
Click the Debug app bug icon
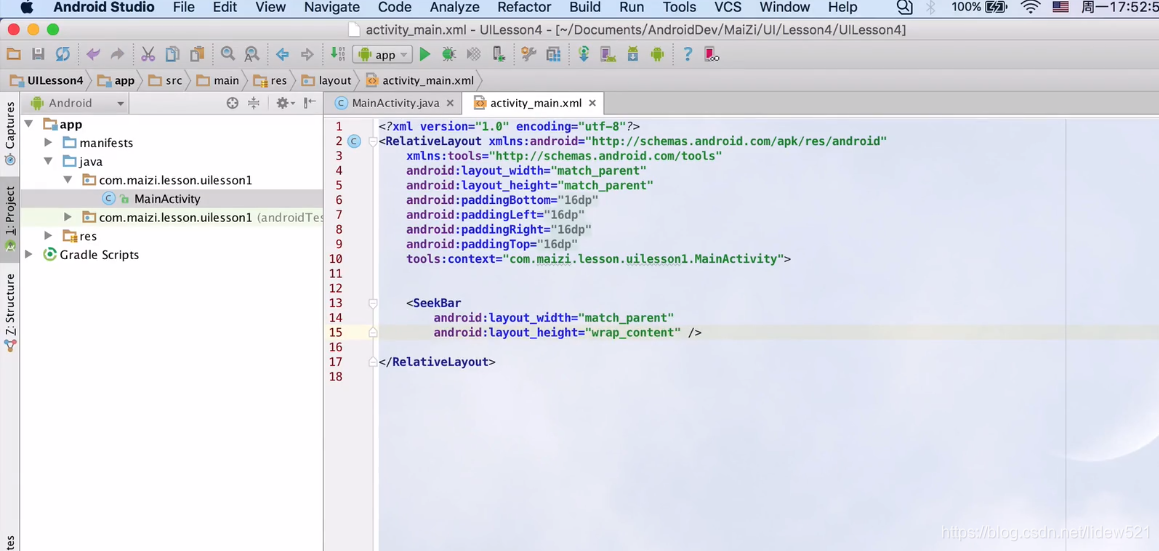click(x=449, y=54)
